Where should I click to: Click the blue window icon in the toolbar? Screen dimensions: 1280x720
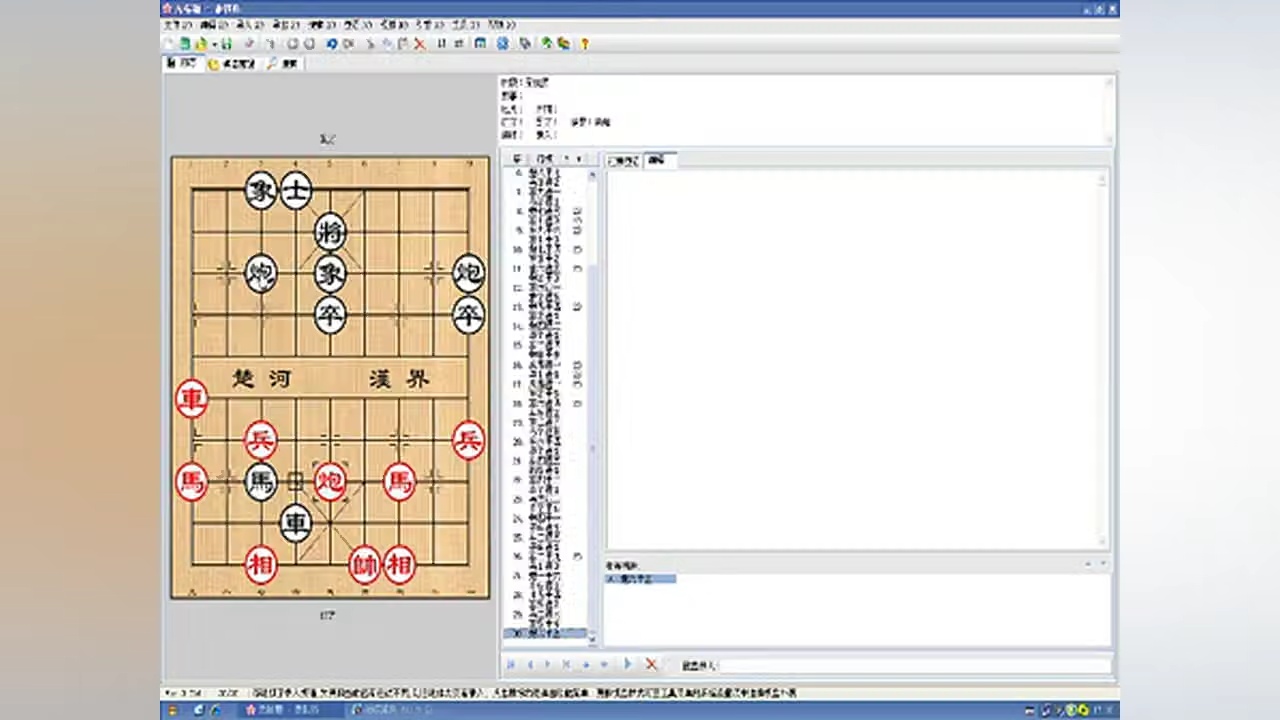point(481,44)
